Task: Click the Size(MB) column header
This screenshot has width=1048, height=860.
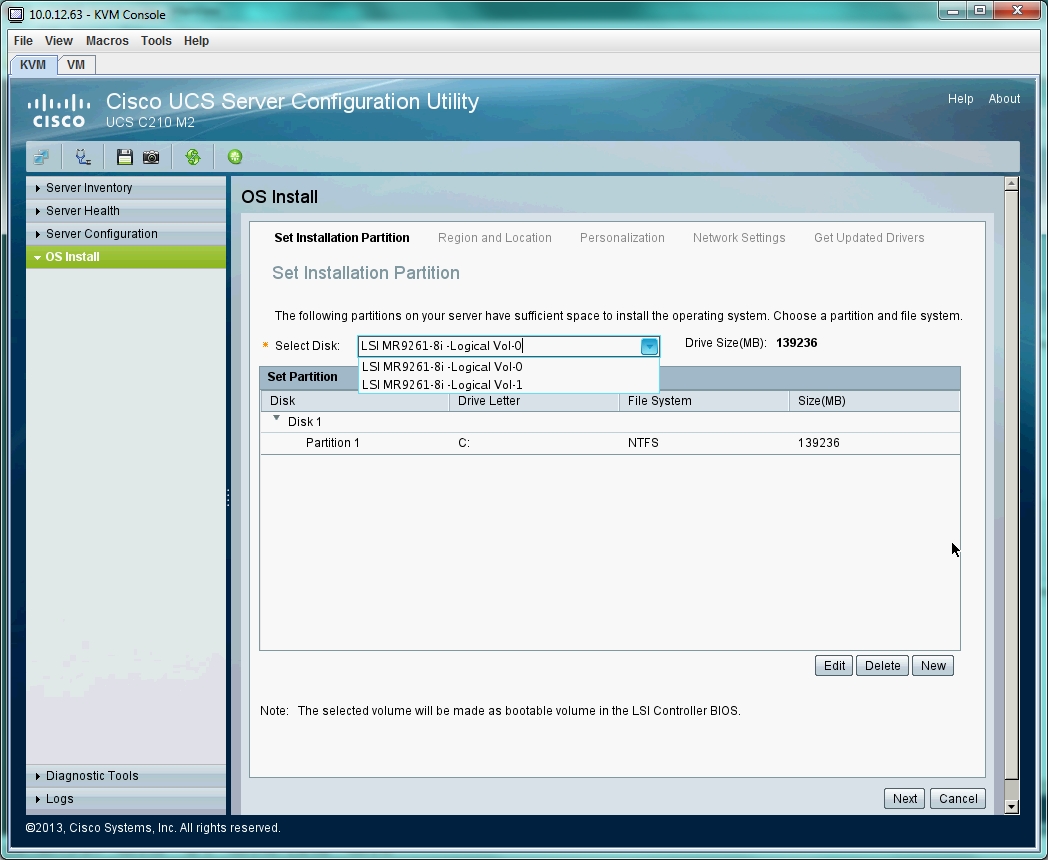Action: [x=874, y=401]
